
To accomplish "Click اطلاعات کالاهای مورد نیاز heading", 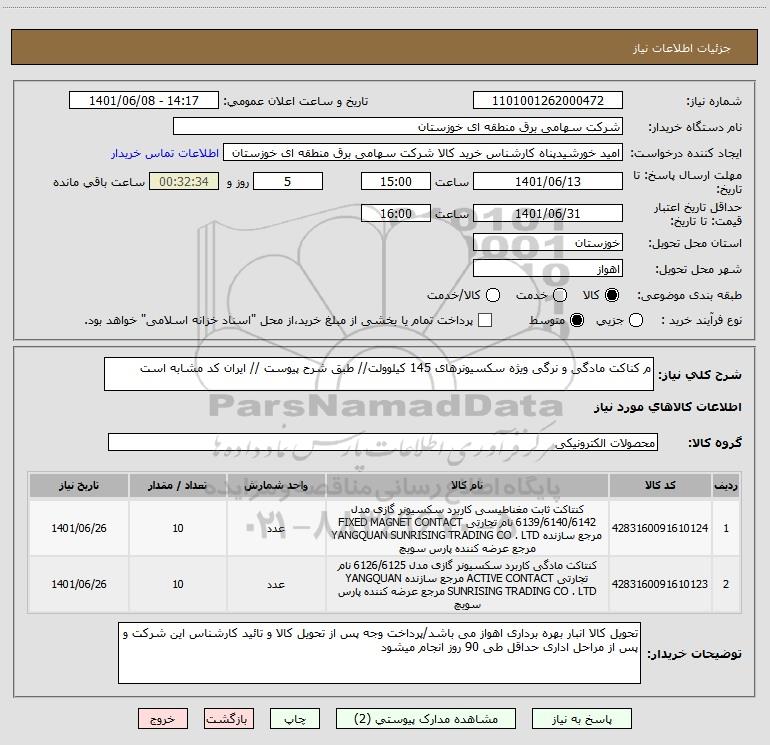I will click(x=667, y=407).
